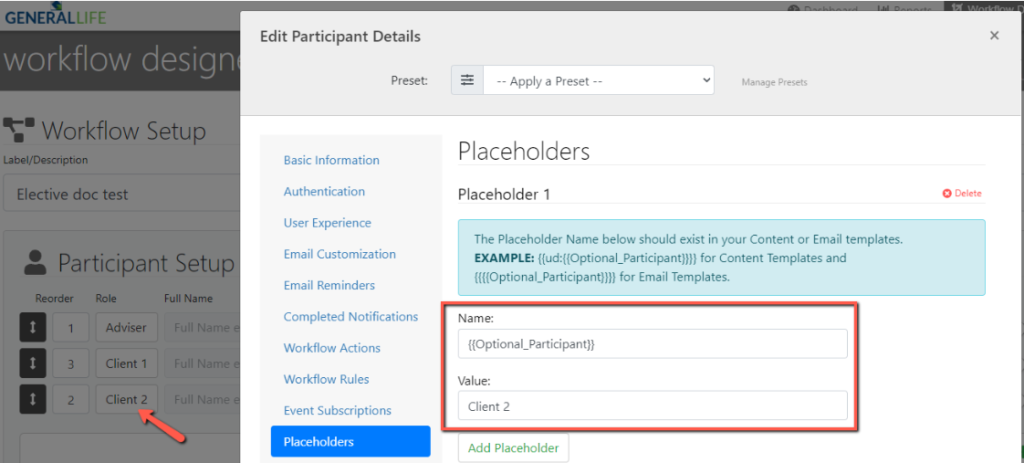This screenshot has height=463, width=1024.
Task: Open the Apply a Preset dropdown
Action: click(x=598, y=81)
